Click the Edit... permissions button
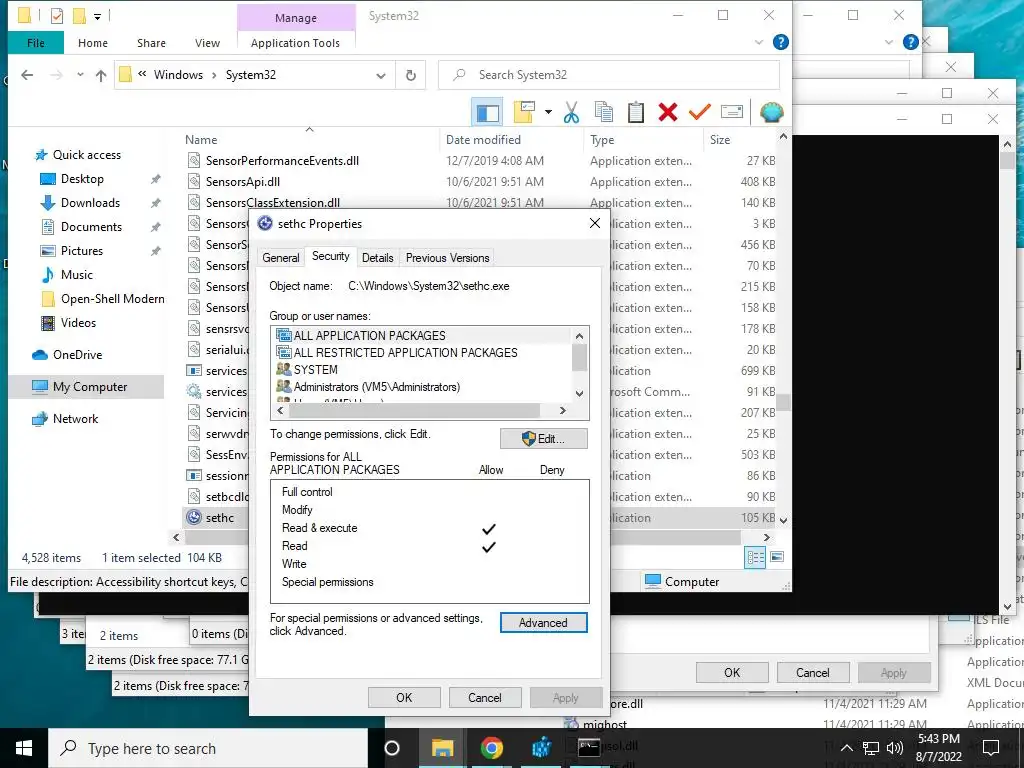This screenshot has width=1024, height=768. click(543, 439)
